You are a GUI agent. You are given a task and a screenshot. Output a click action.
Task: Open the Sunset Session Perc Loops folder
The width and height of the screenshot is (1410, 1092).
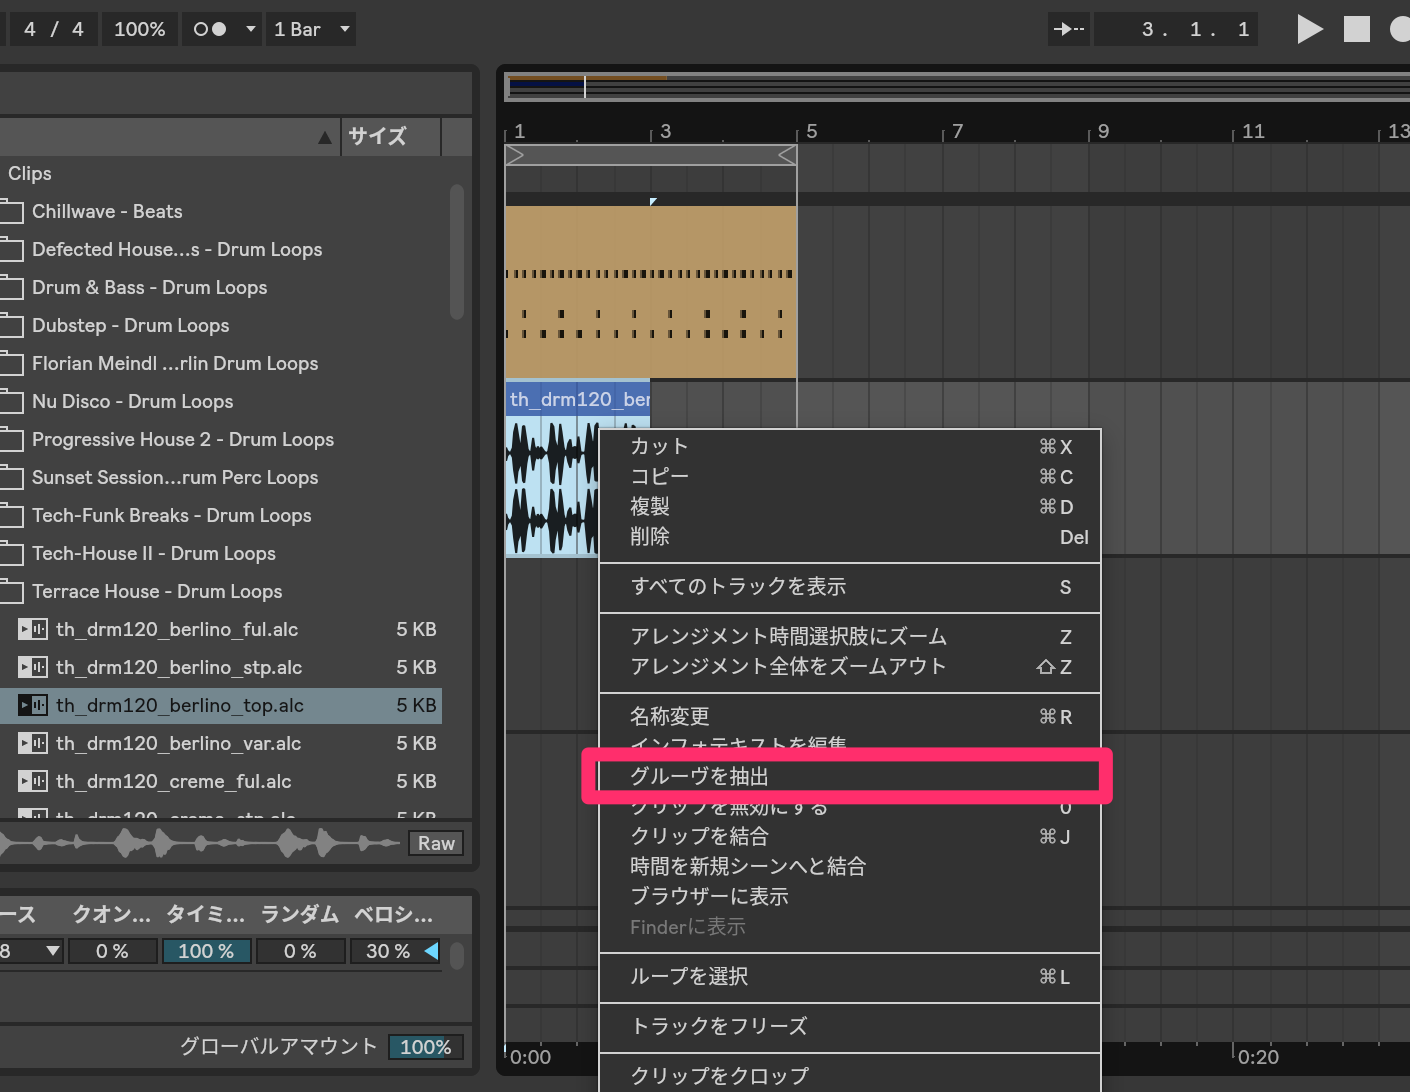pyautogui.click(x=221, y=478)
